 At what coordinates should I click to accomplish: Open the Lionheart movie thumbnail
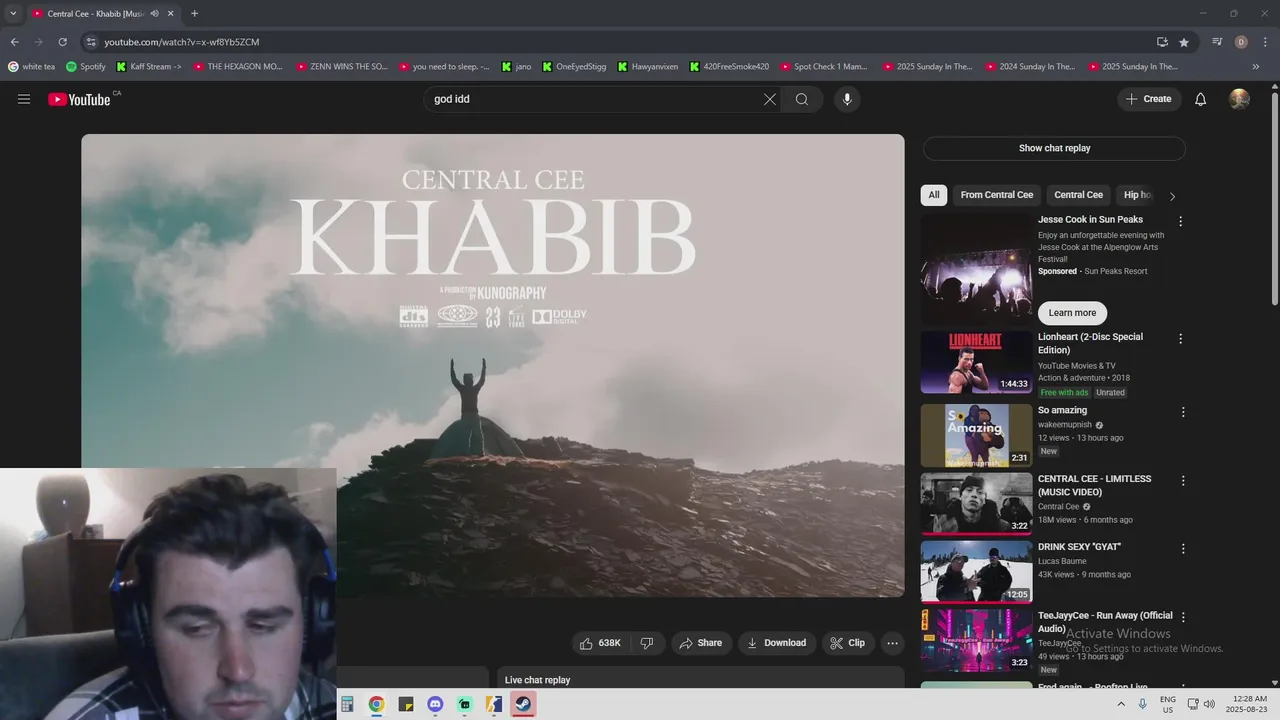coord(976,362)
